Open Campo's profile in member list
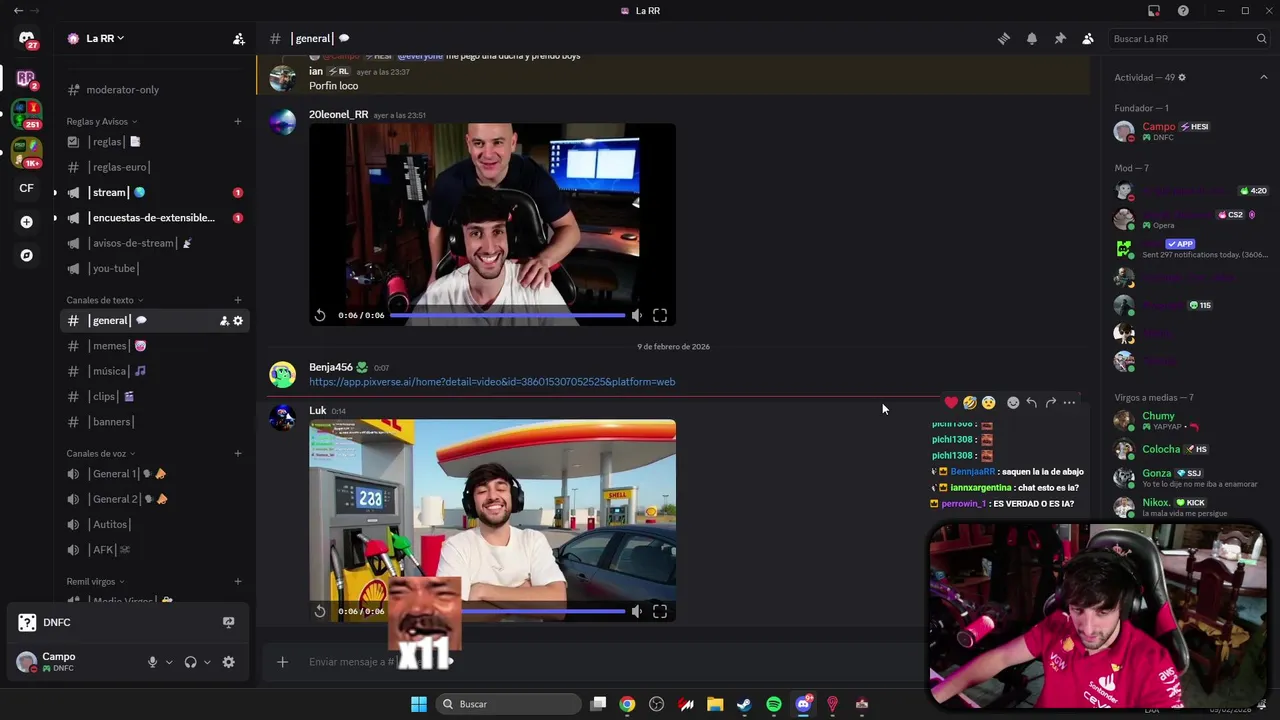 click(x=1190, y=131)
